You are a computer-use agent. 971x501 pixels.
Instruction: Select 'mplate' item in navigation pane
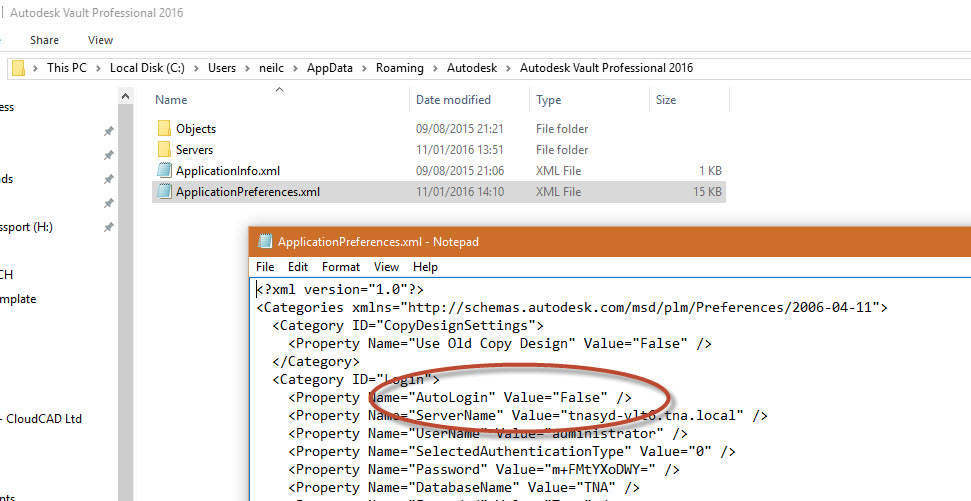pyautogui.click(x=18, y=298)
